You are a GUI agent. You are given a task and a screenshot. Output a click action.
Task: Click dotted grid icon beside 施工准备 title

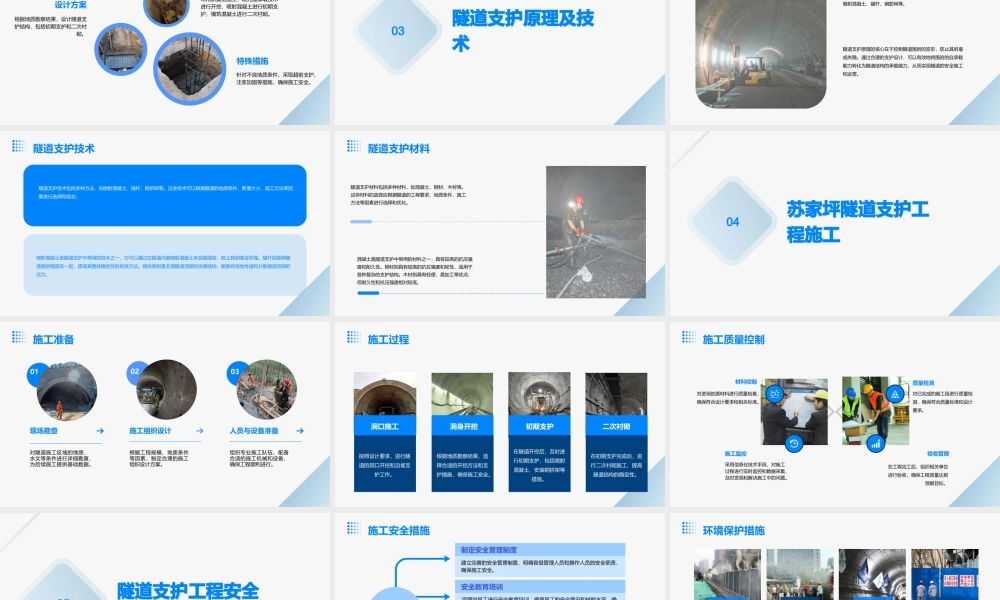18,337
